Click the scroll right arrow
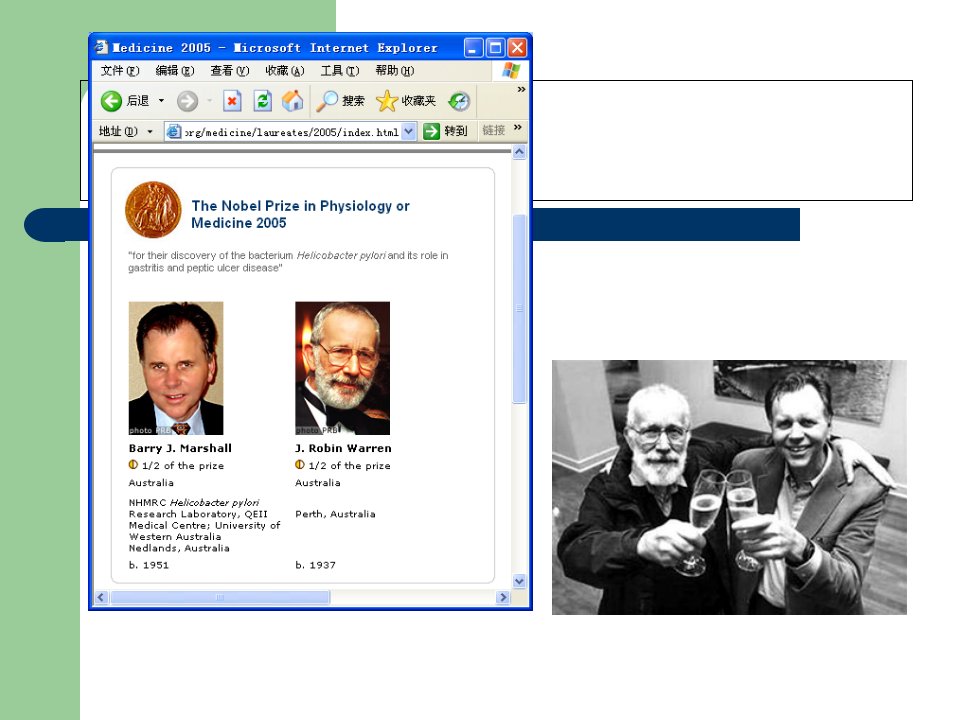This screenshot has height=720, width=960. [503, 597]
